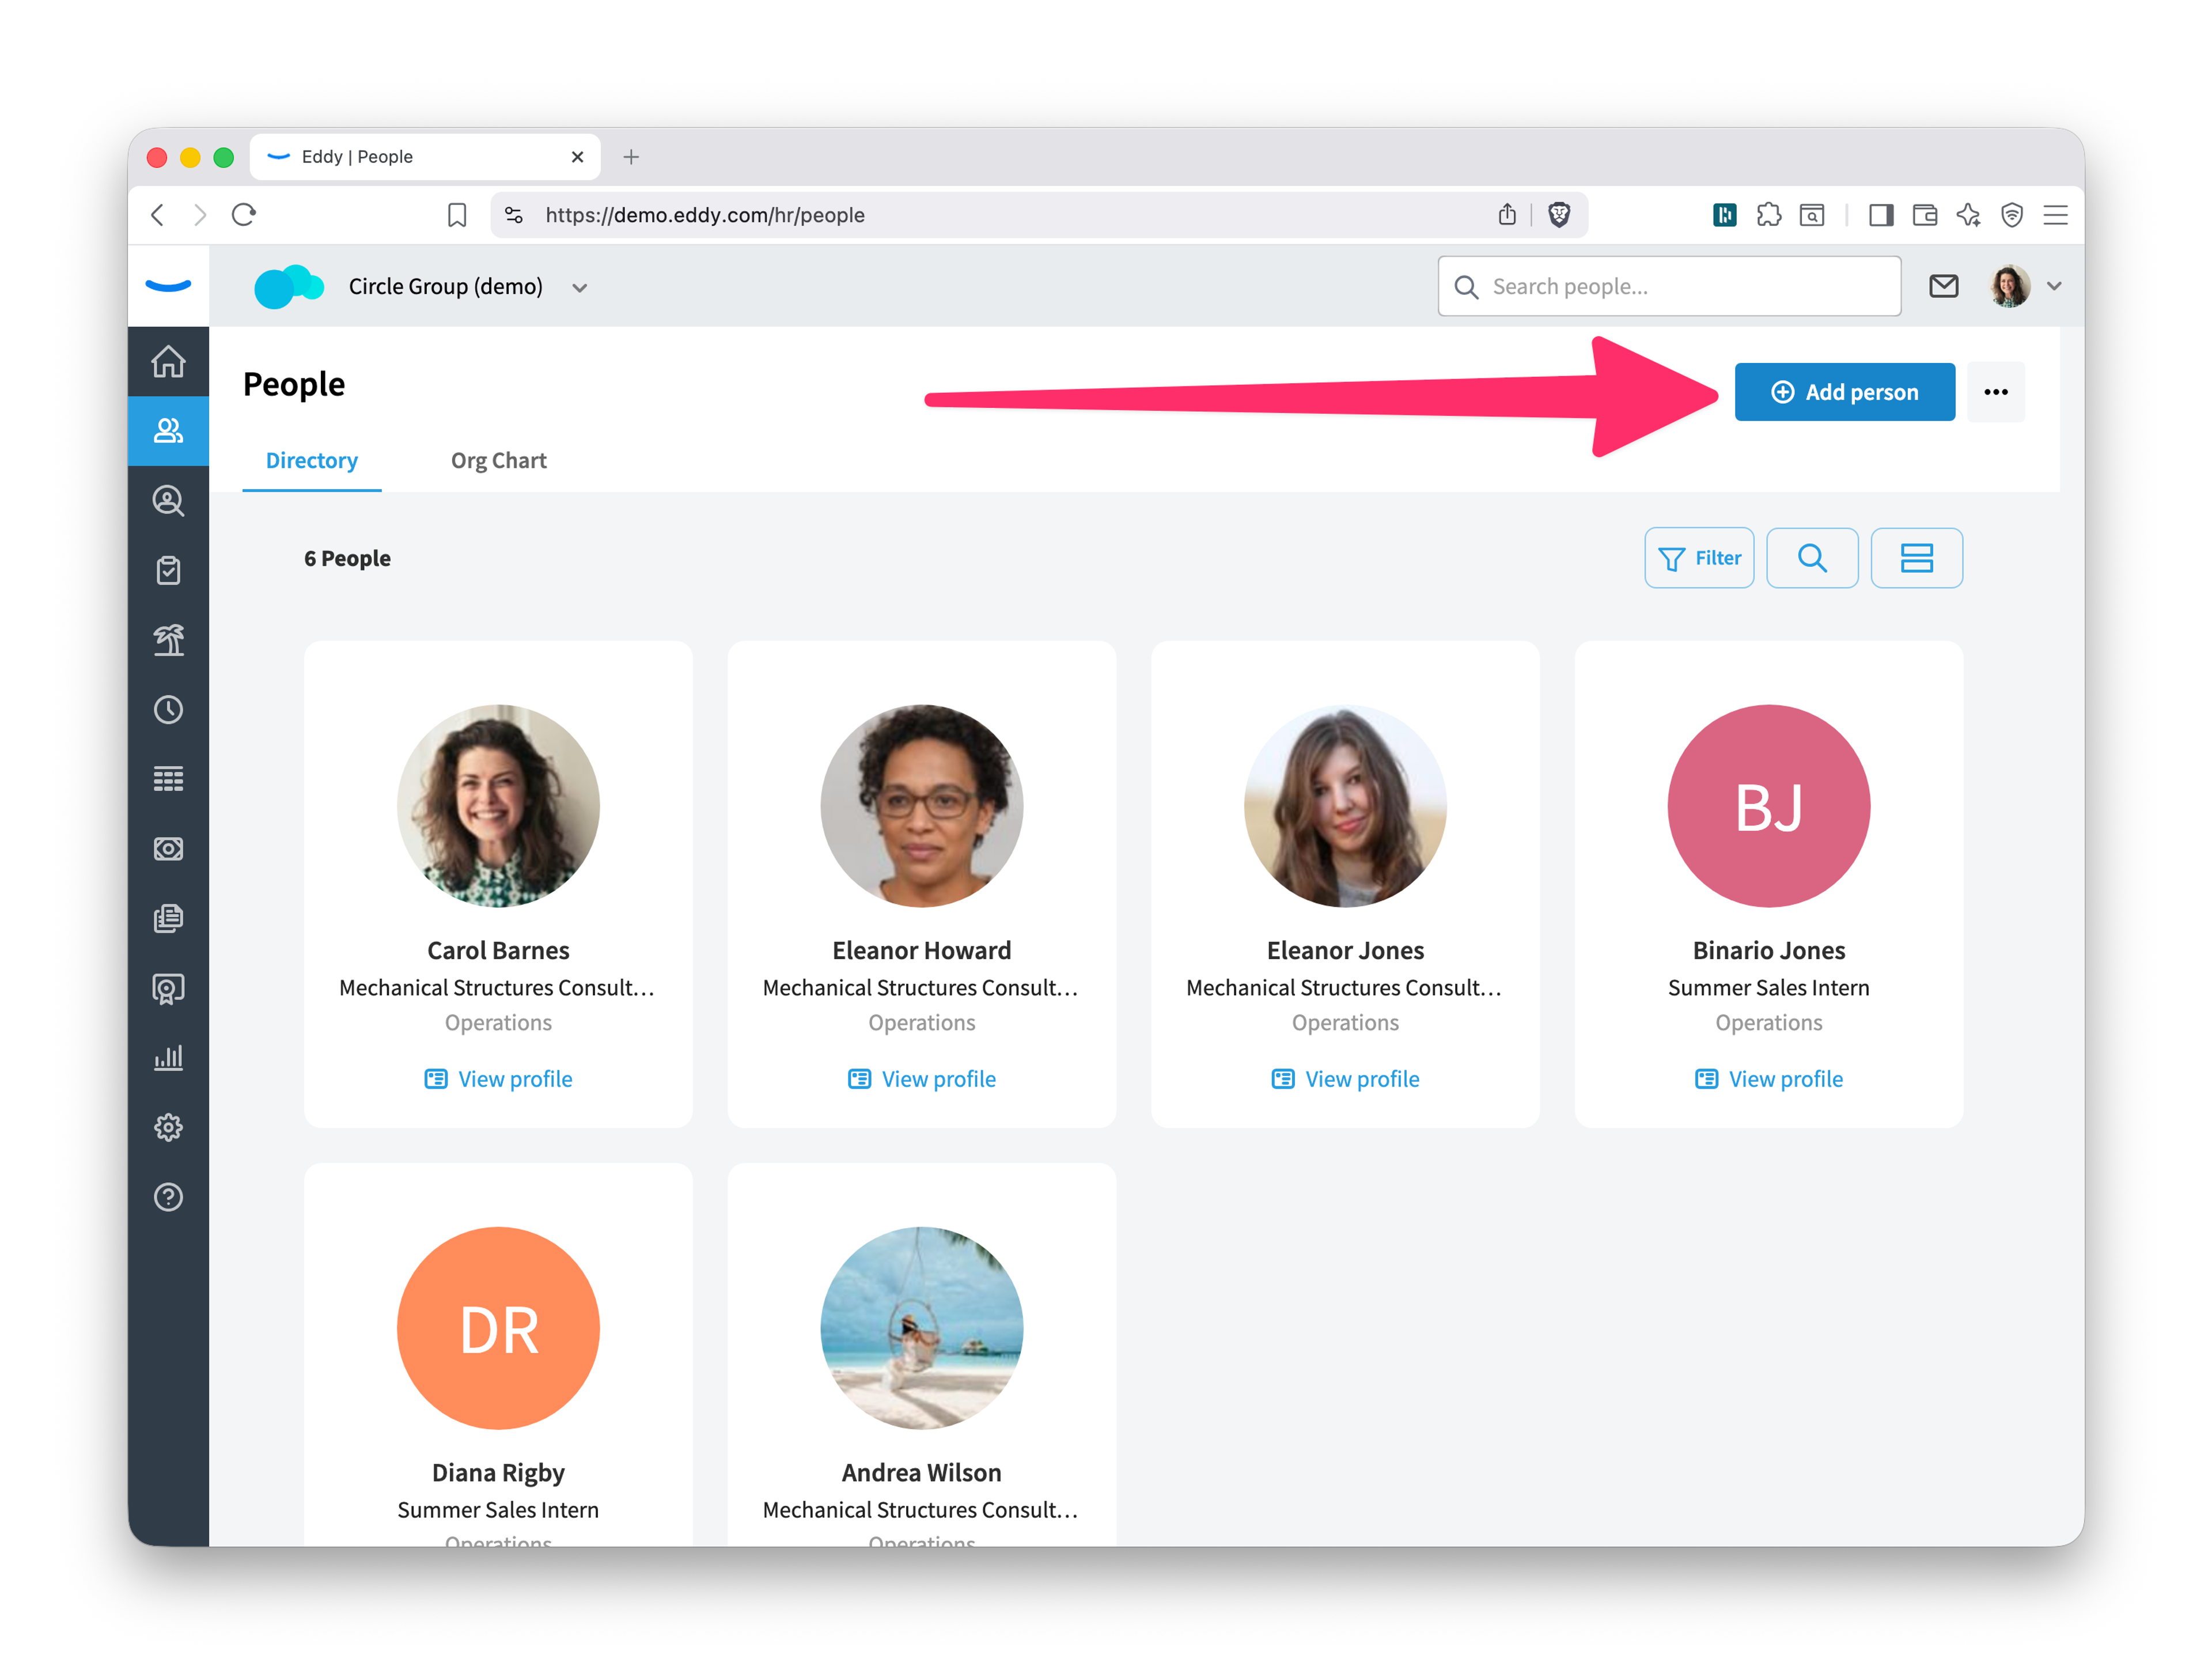
Task: Click the Andrea Wilson name
Action: pyautogui.click(x=922, y=1473)
